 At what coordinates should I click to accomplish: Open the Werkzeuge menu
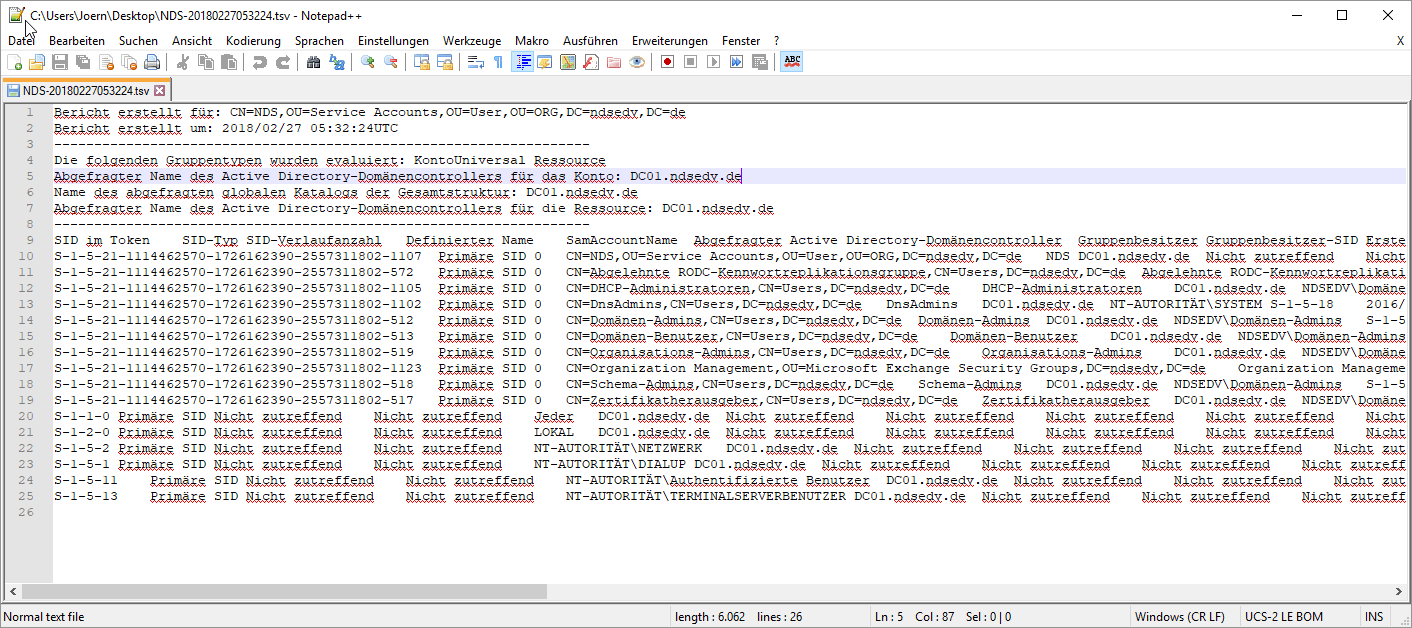[x=472, y=41]
